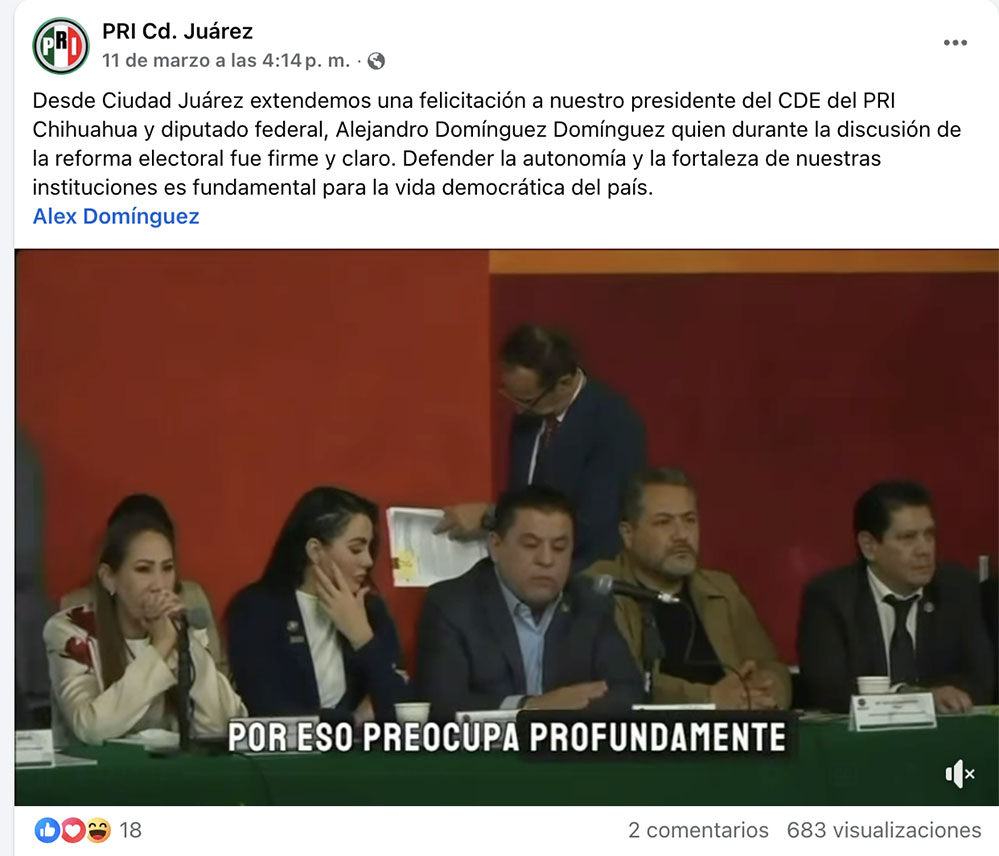Click the video subtitle POR ESO PREOCUPA PROFUNDAMENTE

pyautogui.click(x=507, y=737)
